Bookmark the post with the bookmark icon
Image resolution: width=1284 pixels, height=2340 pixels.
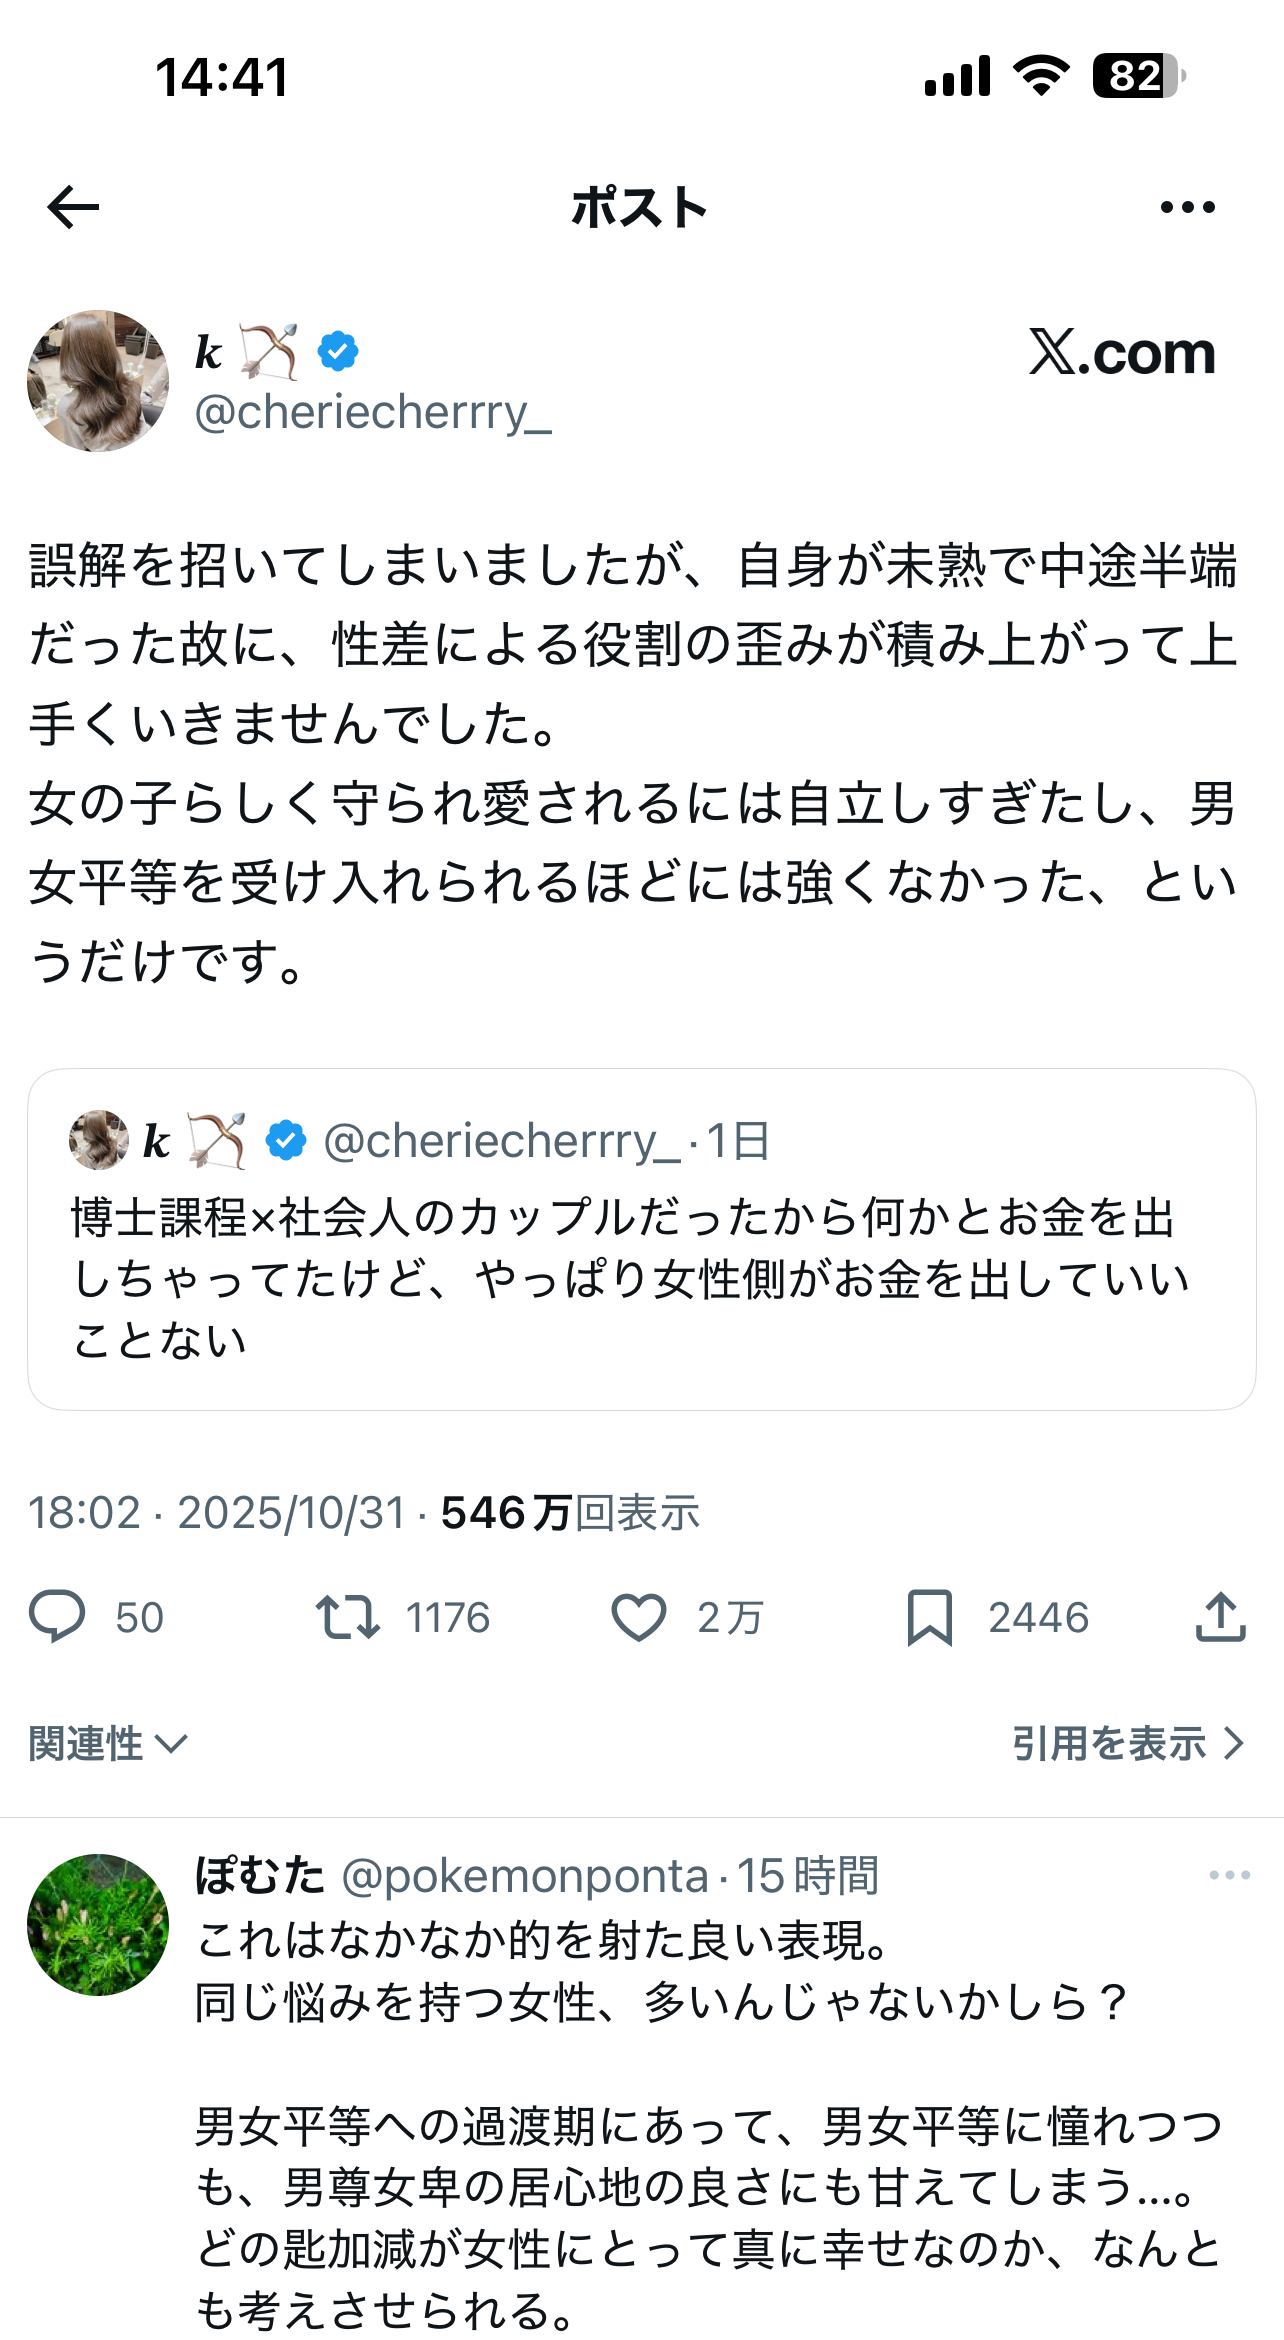coord(929,1617)
